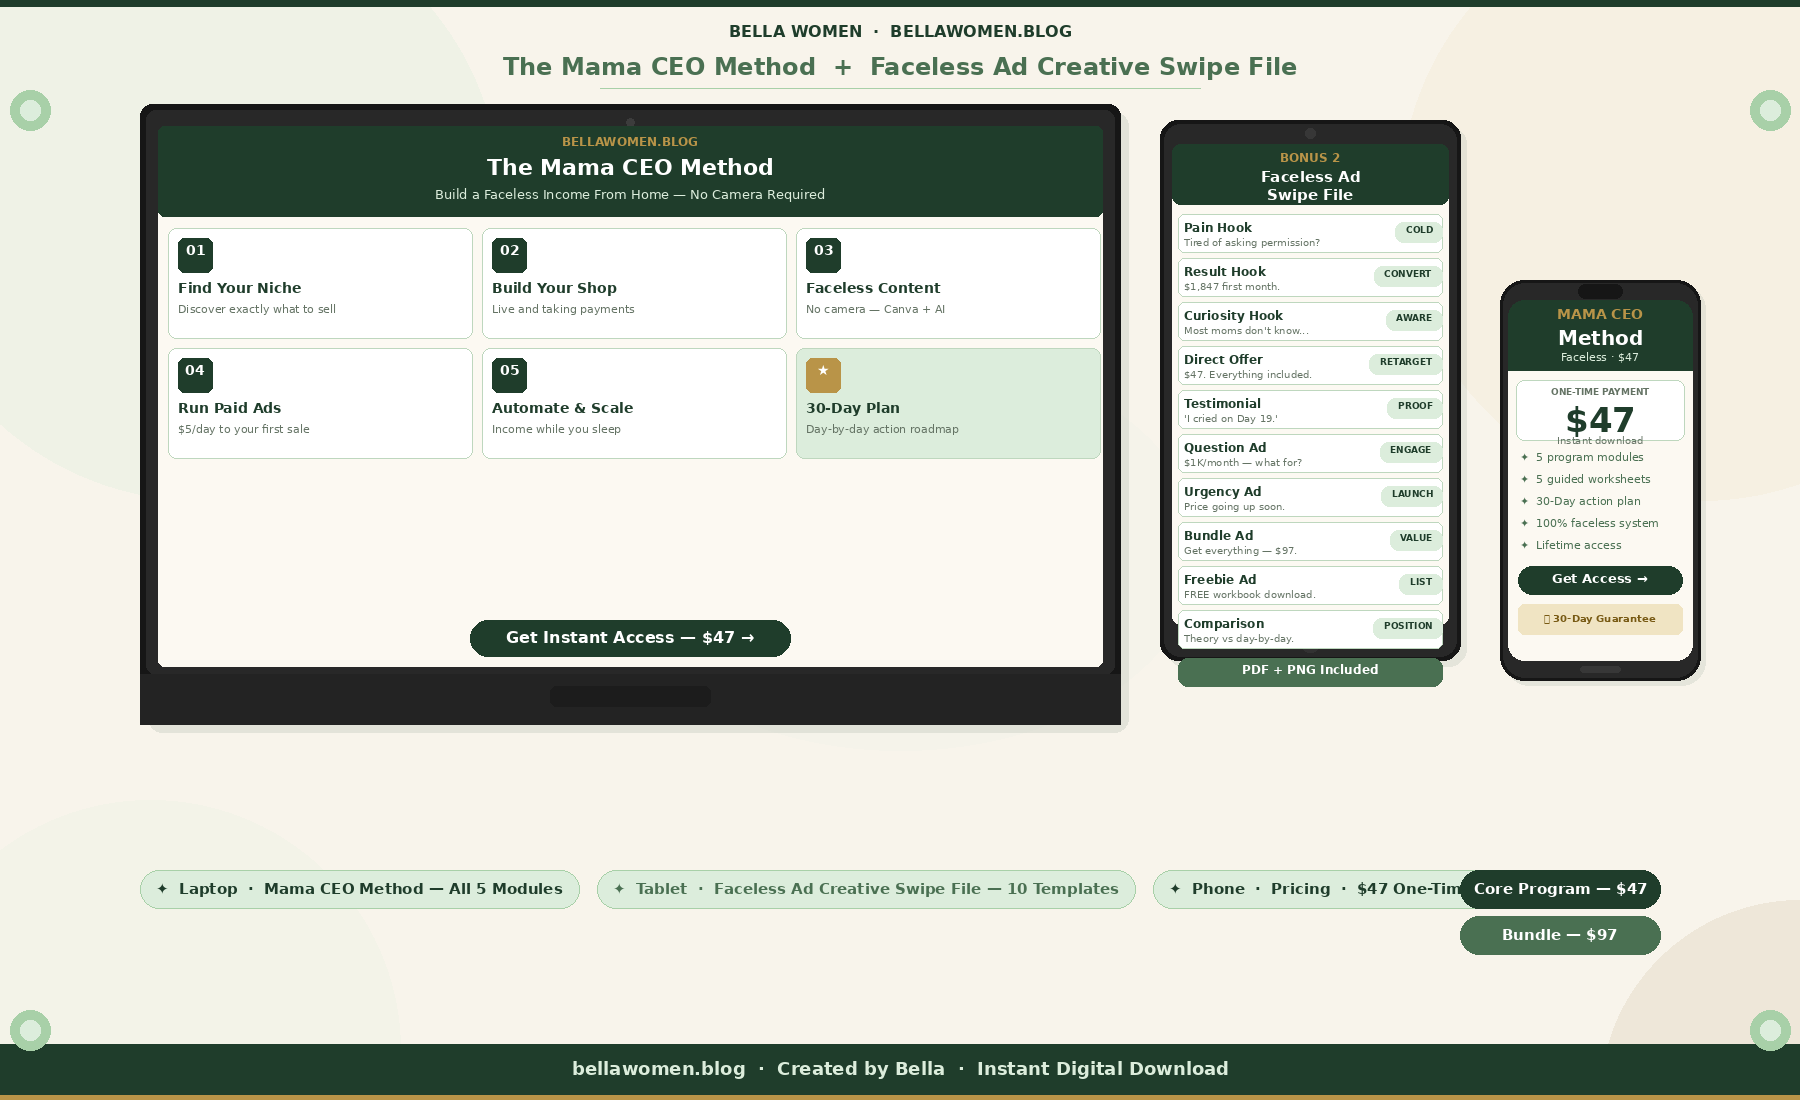
Task: Select the Pain Hook template title
Action: point(1217,228)
